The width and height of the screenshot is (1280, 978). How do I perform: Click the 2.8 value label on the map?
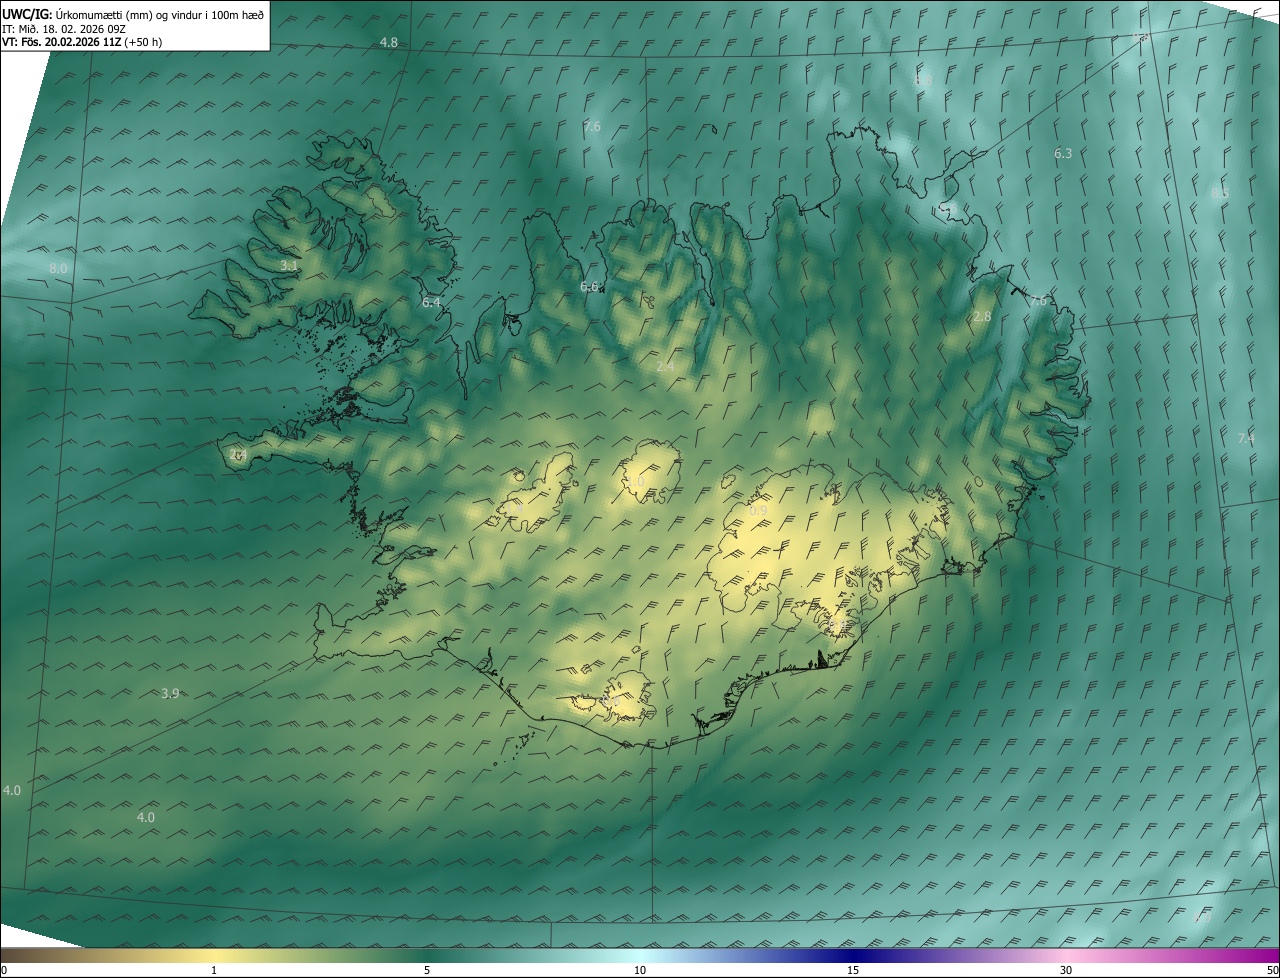click(x=982, y=316)
